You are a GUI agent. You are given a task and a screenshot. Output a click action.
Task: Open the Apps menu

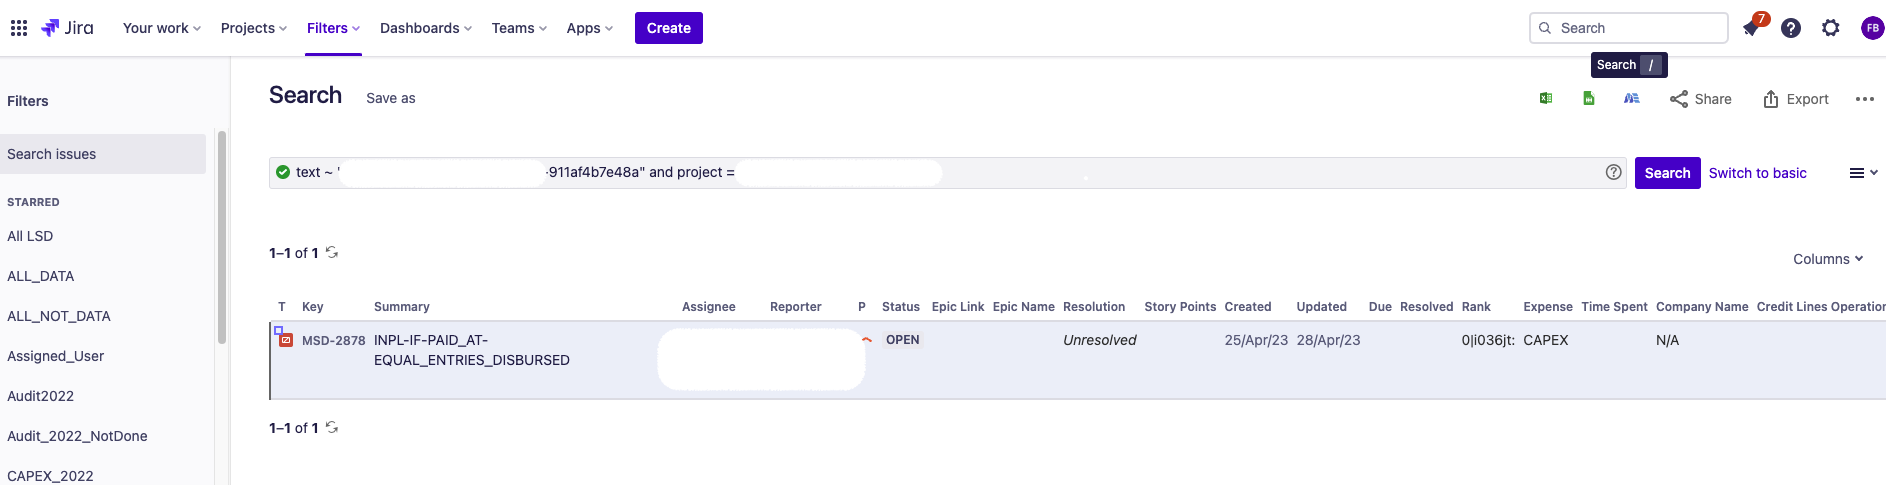[590, 28]
